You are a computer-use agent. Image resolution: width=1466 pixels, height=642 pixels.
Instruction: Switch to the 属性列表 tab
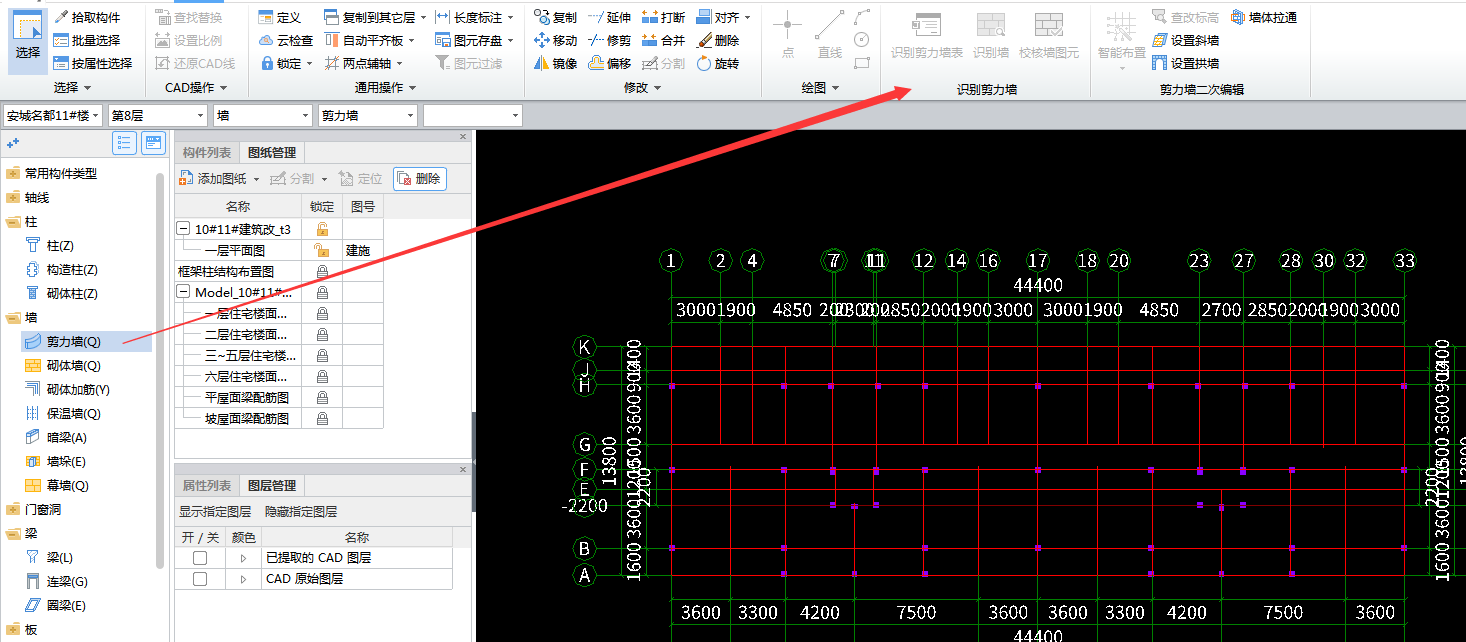click(x=207, y=485)
